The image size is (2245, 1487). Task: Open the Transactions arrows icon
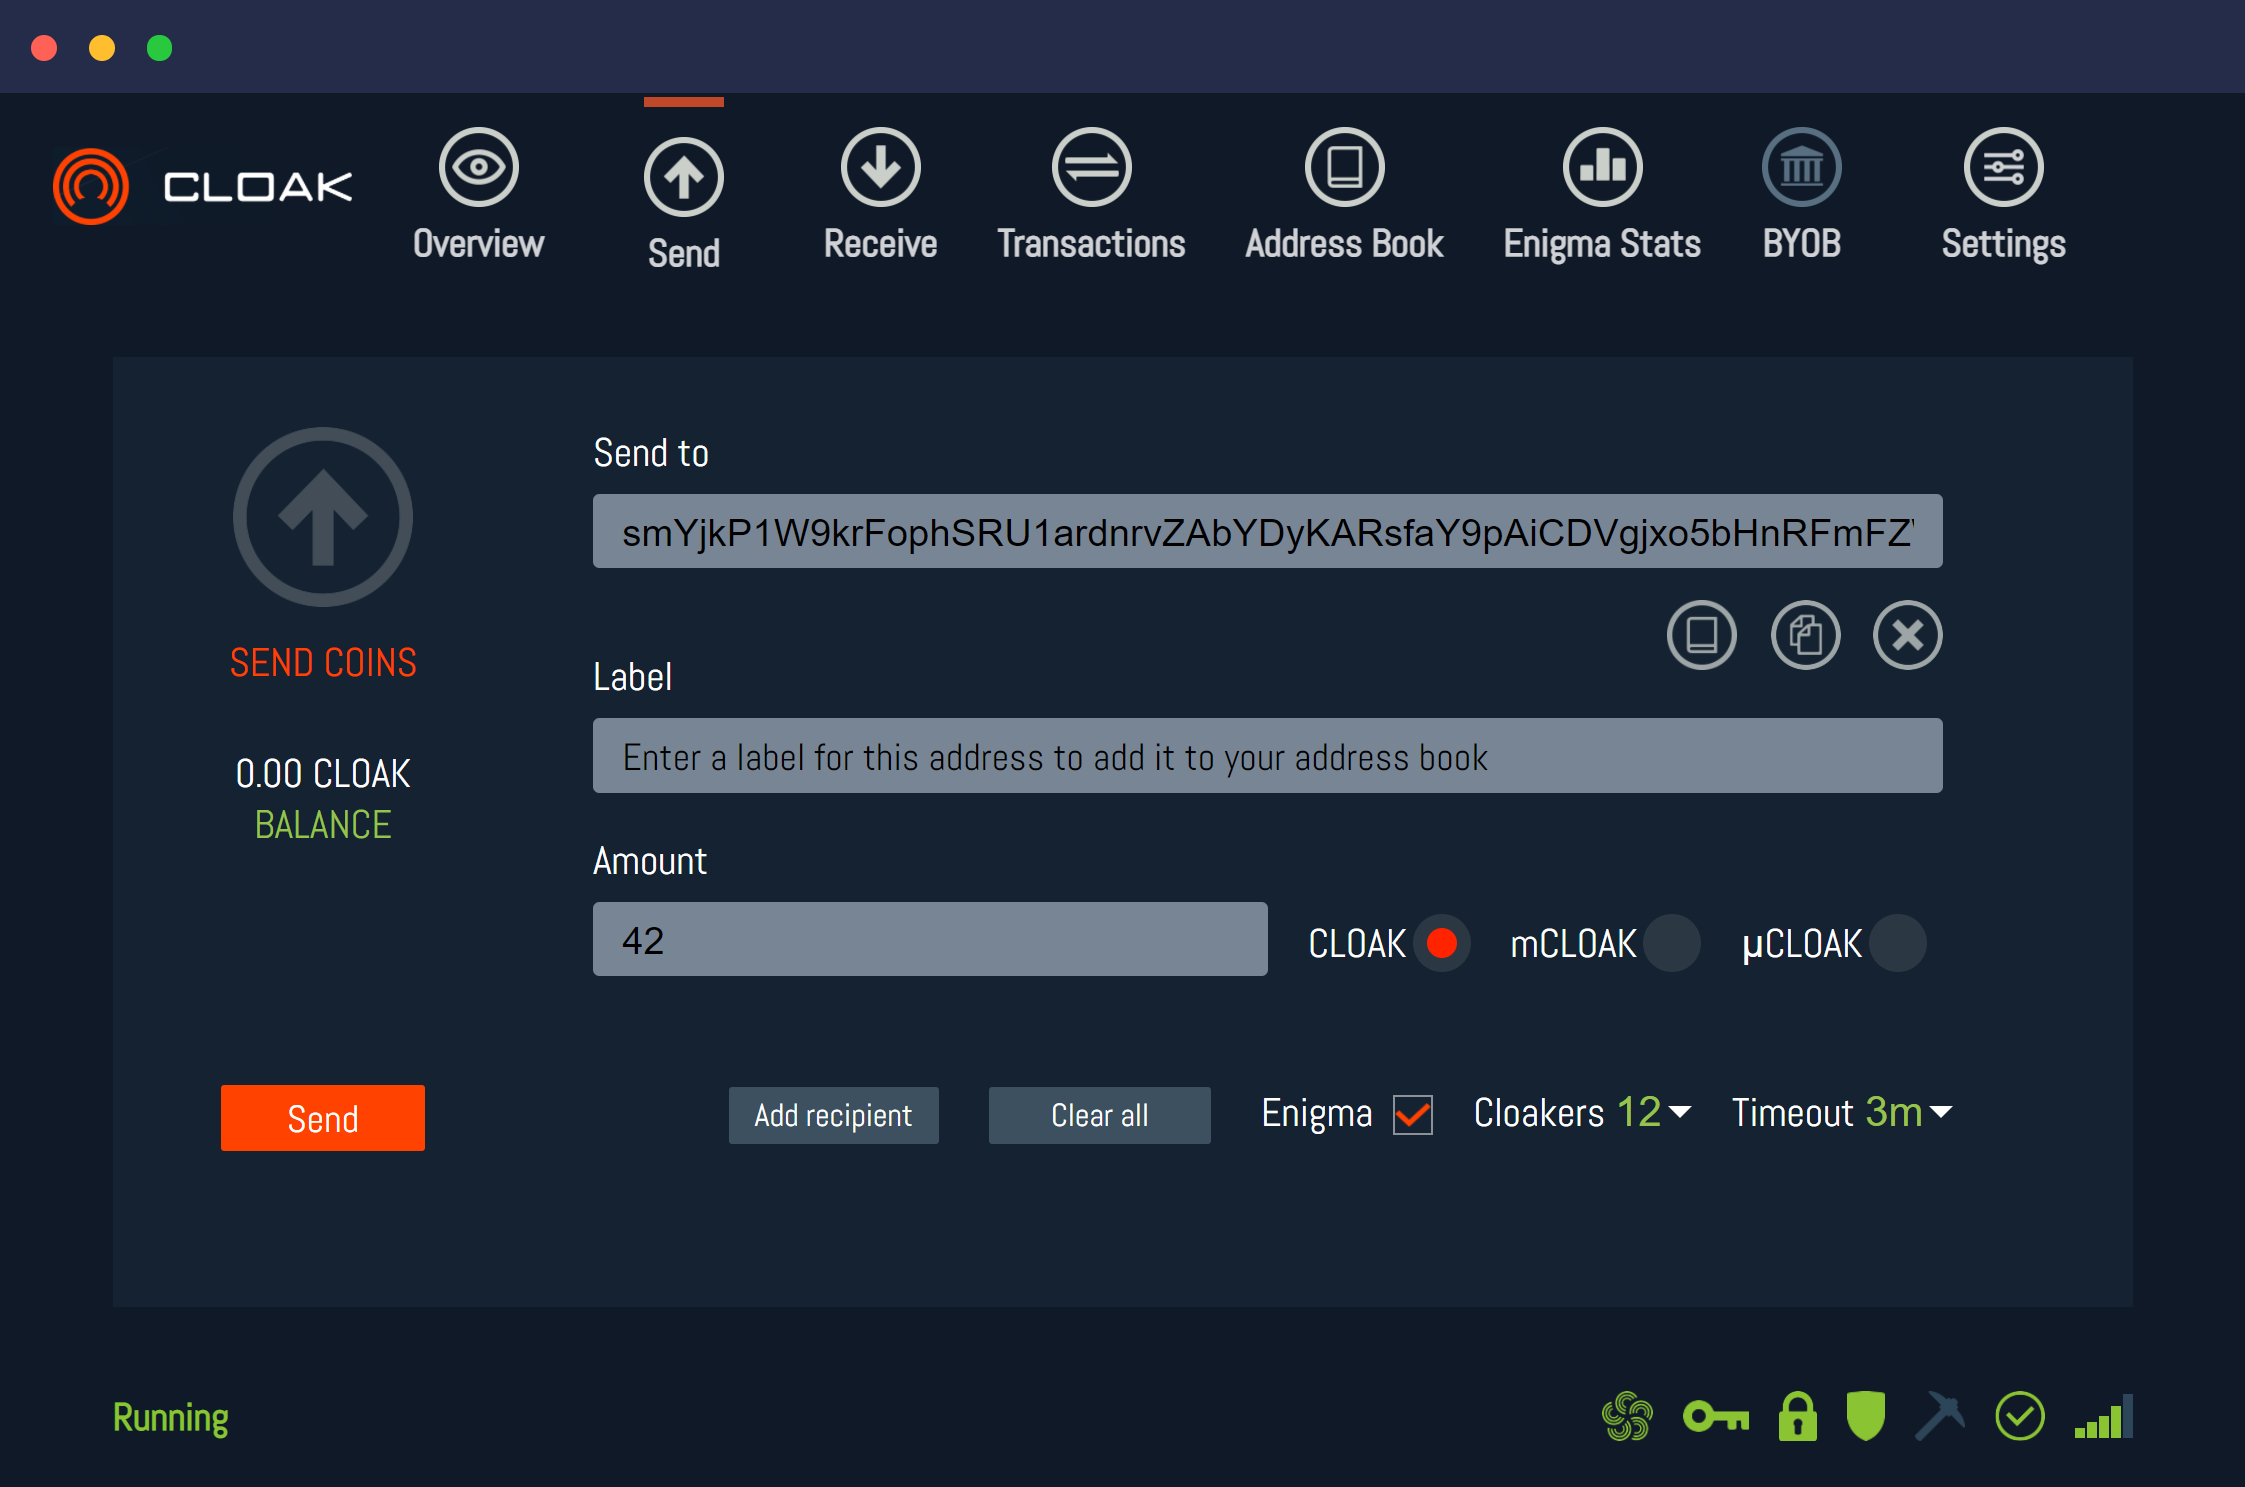click(1092, 167)
